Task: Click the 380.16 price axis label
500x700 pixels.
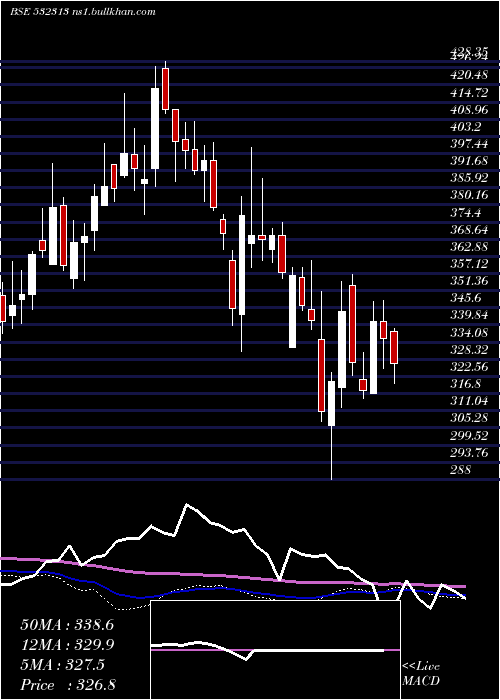Action: tap(468, 195)
